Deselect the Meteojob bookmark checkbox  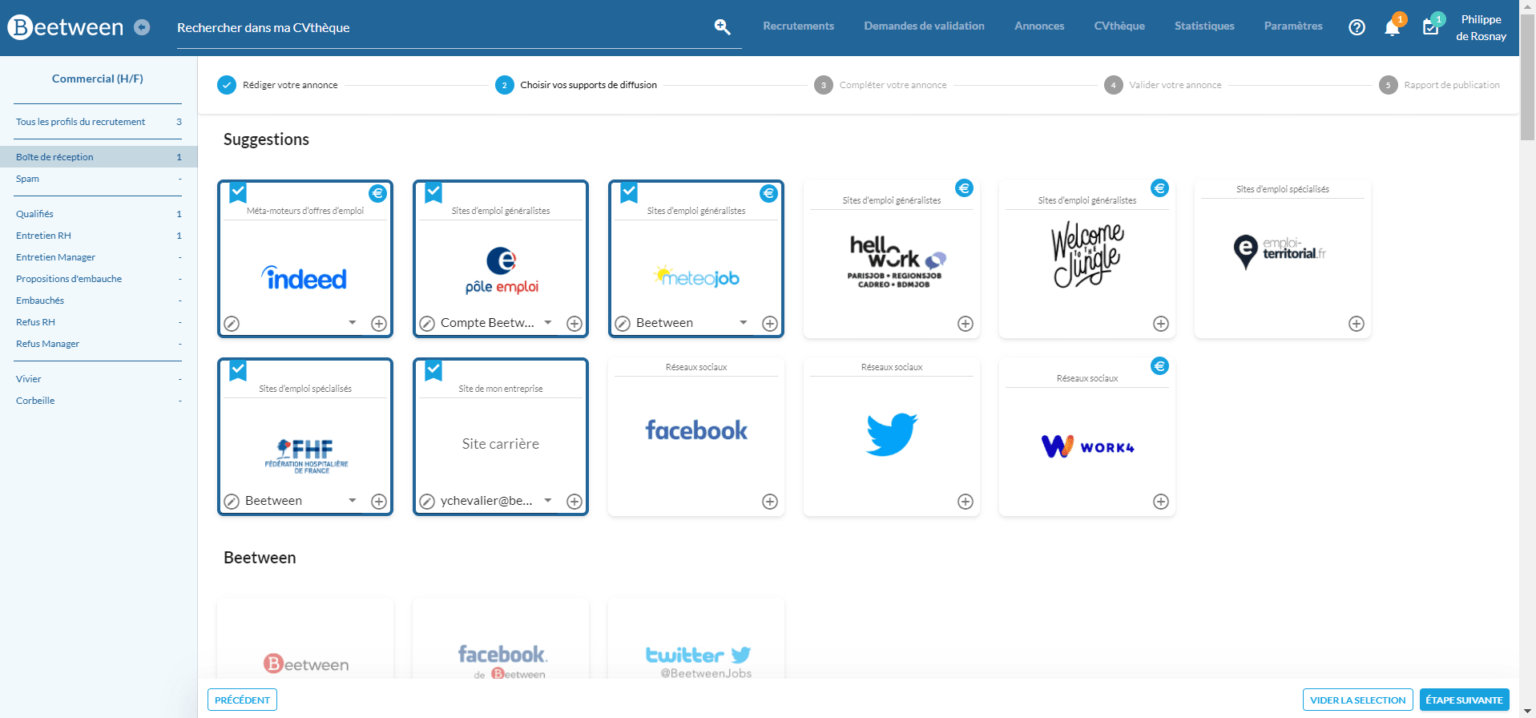tap(629, 192)
